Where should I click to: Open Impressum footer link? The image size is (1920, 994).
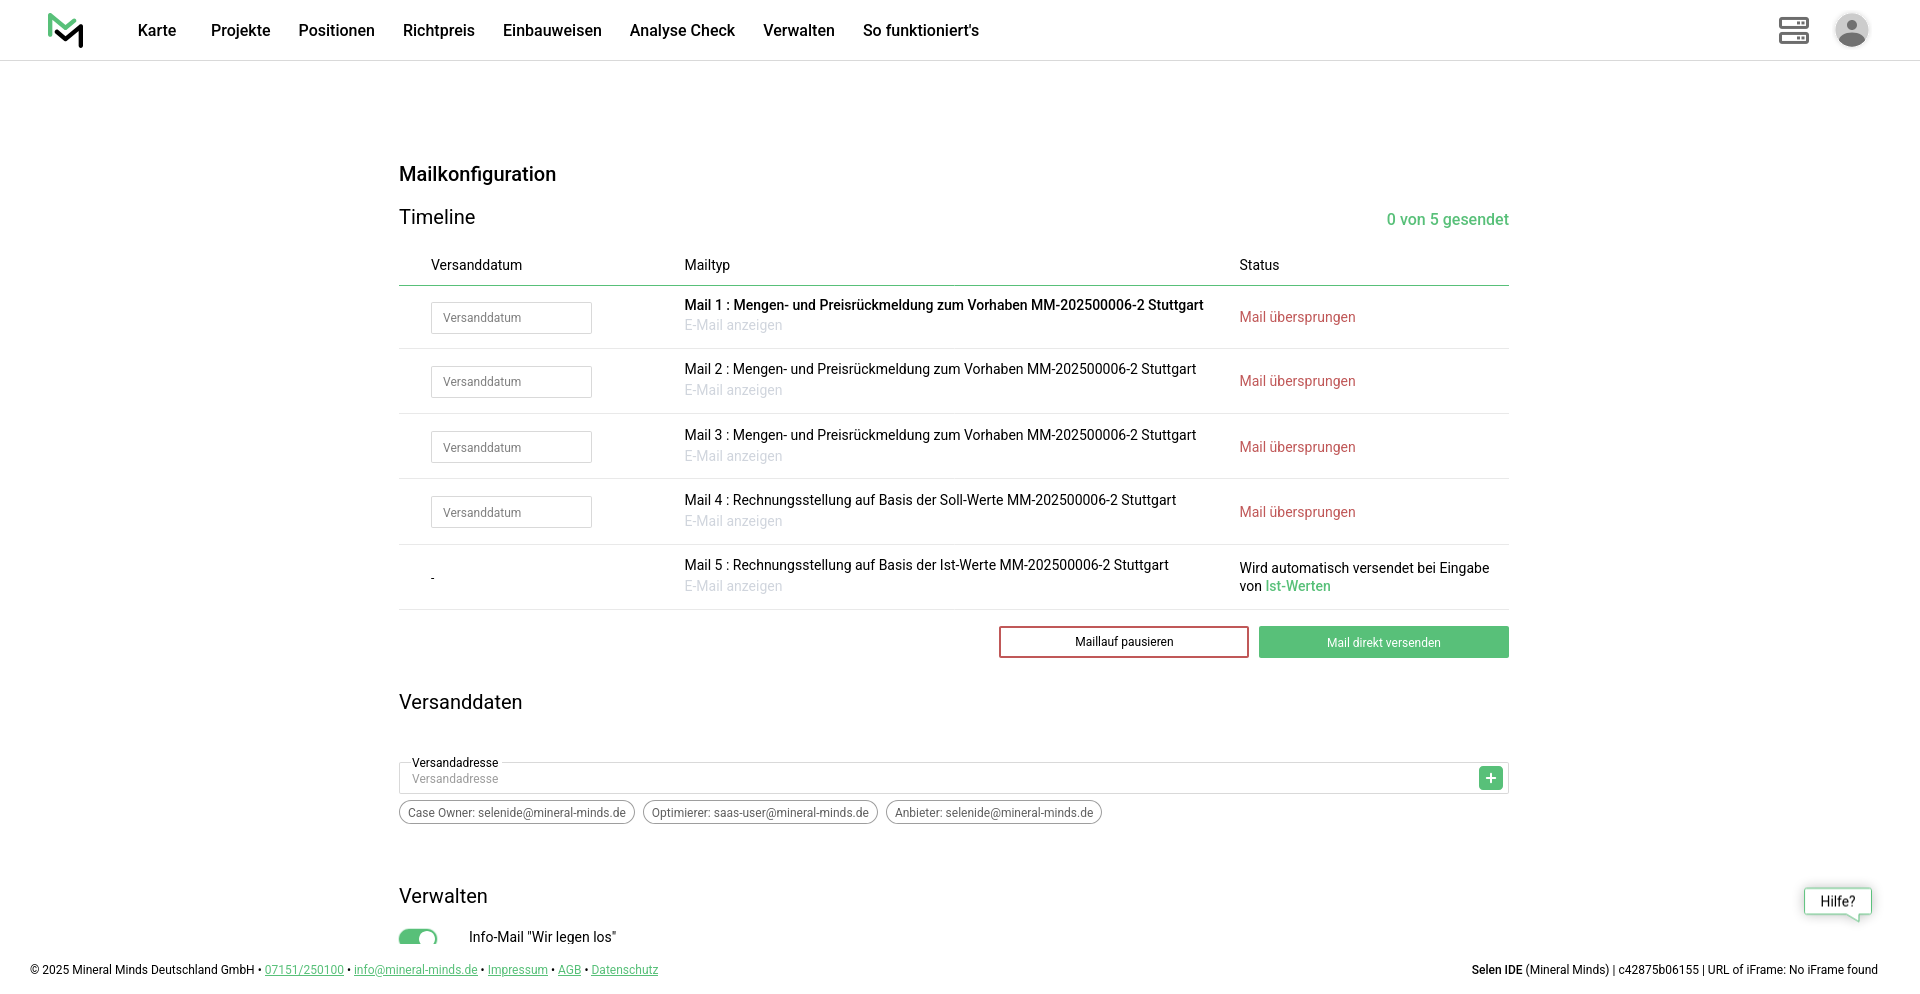point(517,970)
